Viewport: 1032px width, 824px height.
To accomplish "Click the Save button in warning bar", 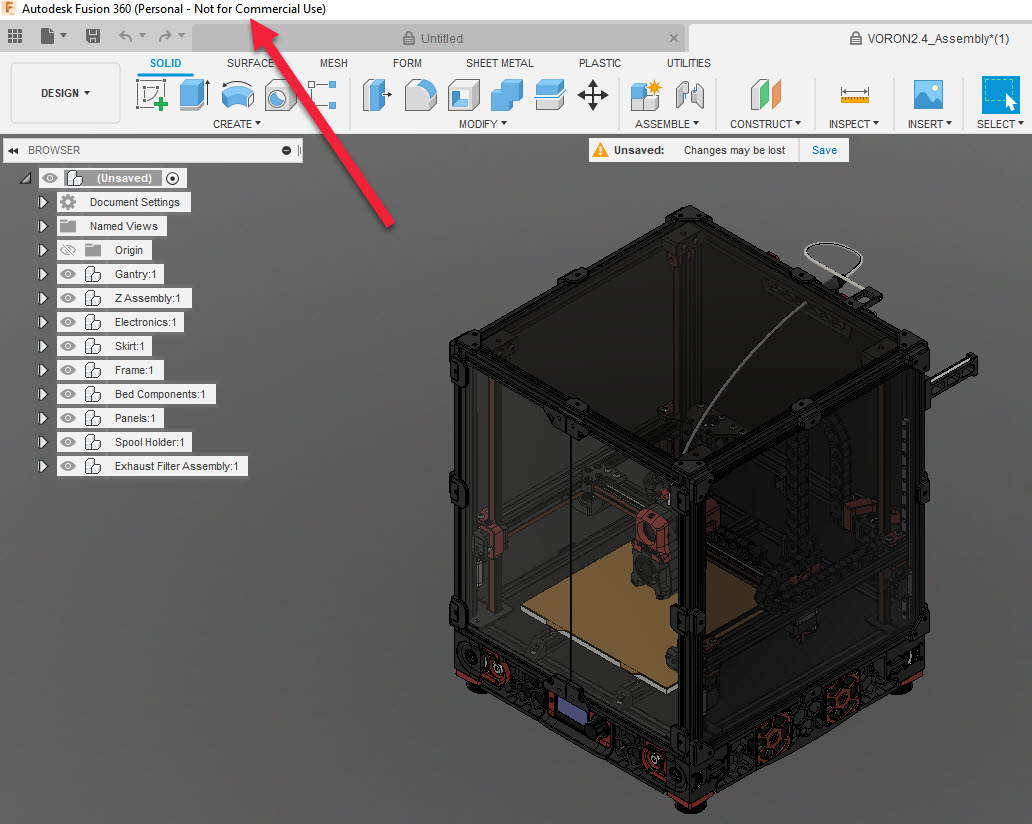I will click(x=823, y=150).
